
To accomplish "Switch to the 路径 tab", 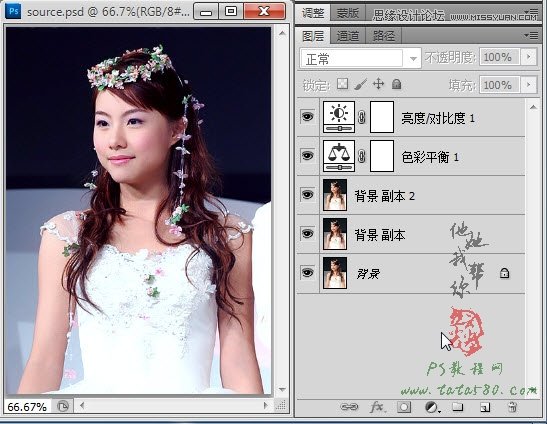I will pos(384,36).
